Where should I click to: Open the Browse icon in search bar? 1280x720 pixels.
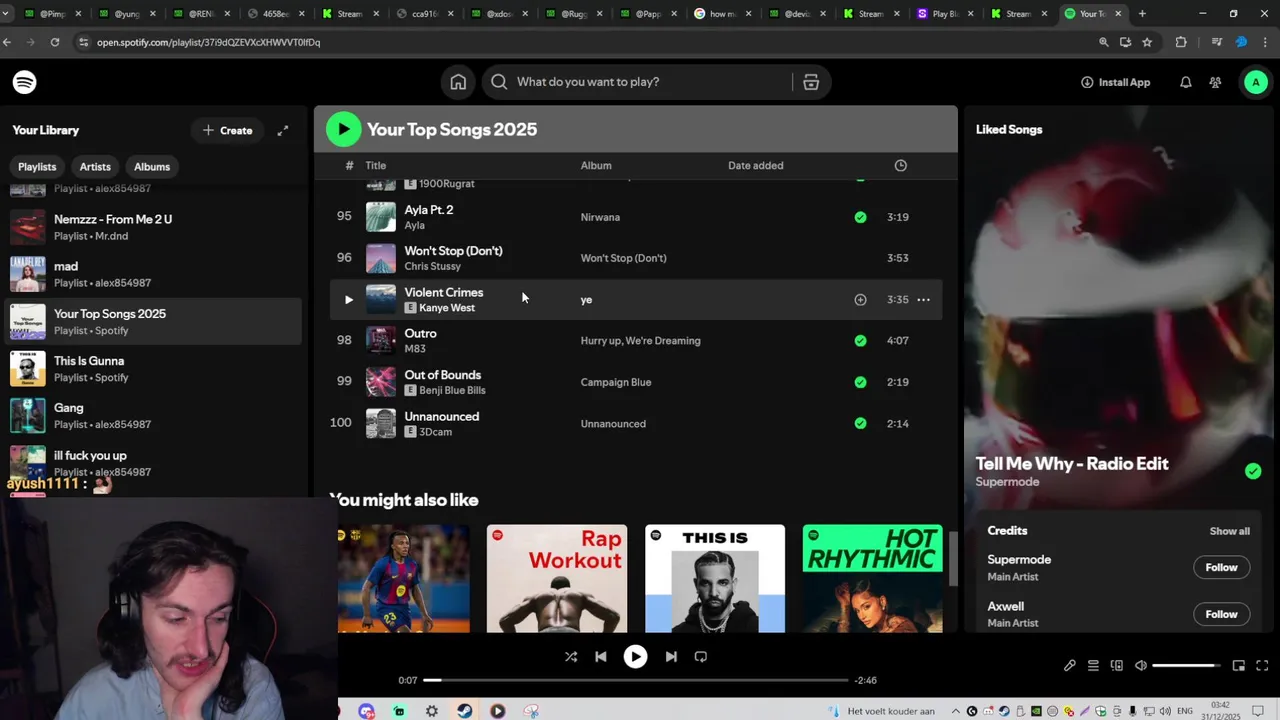pos(811,82)
